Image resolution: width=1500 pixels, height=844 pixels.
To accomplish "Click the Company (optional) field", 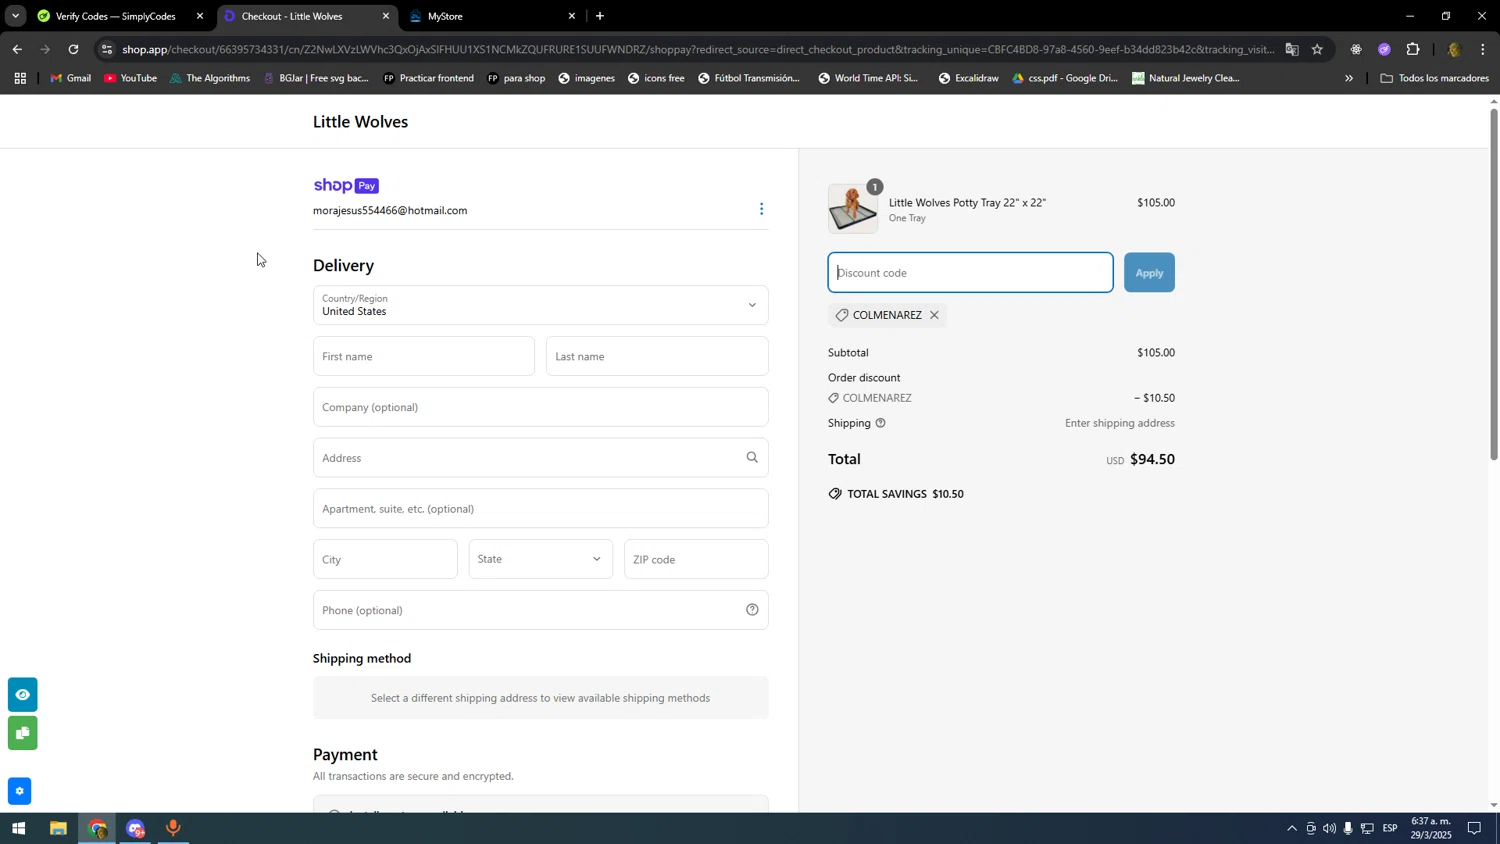I will (x=540, y=407).
